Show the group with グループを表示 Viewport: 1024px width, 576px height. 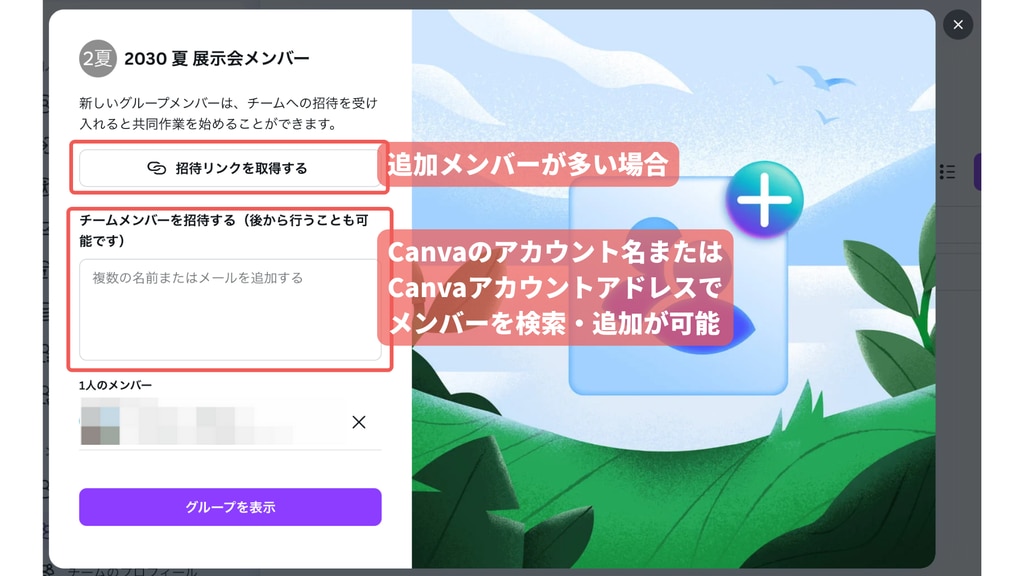pos(230,507)
